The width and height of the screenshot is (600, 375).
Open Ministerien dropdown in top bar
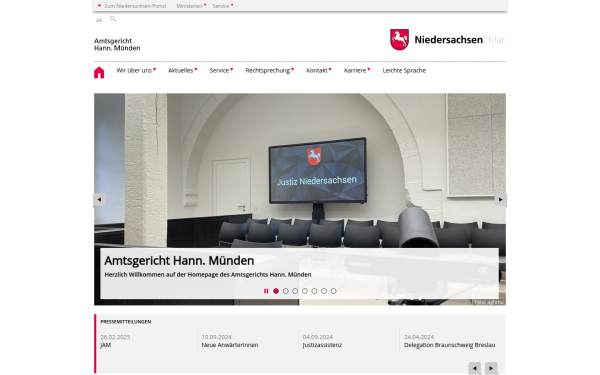click(191, 6)
